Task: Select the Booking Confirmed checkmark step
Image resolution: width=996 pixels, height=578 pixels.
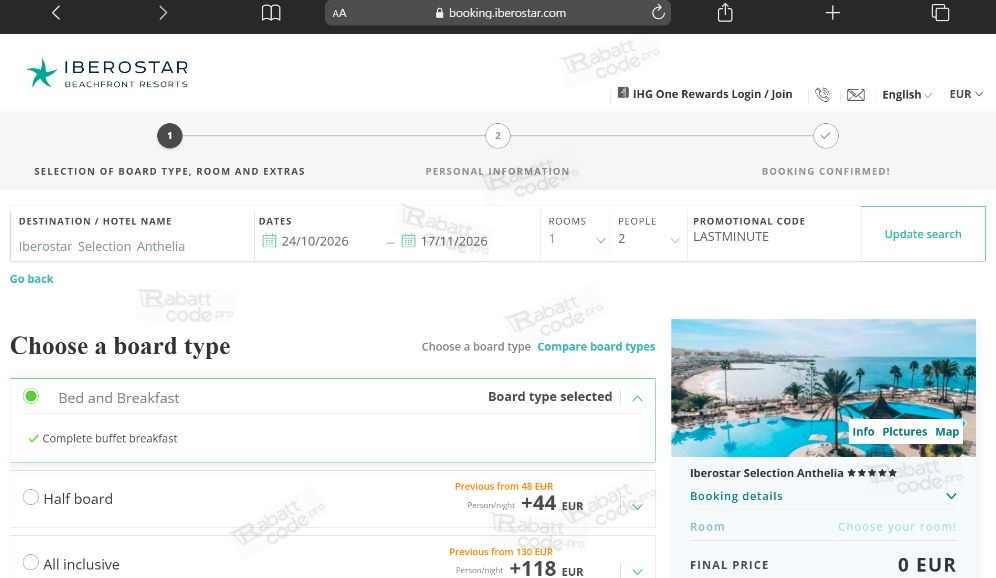Action: (826, 135)
